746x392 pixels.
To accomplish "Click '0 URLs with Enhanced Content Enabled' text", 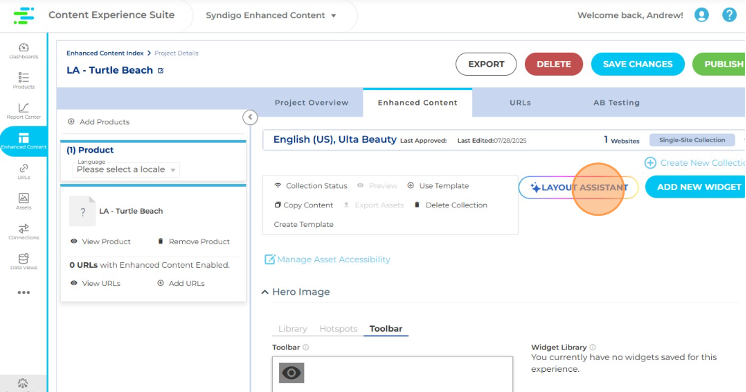I will coord(149,265).
